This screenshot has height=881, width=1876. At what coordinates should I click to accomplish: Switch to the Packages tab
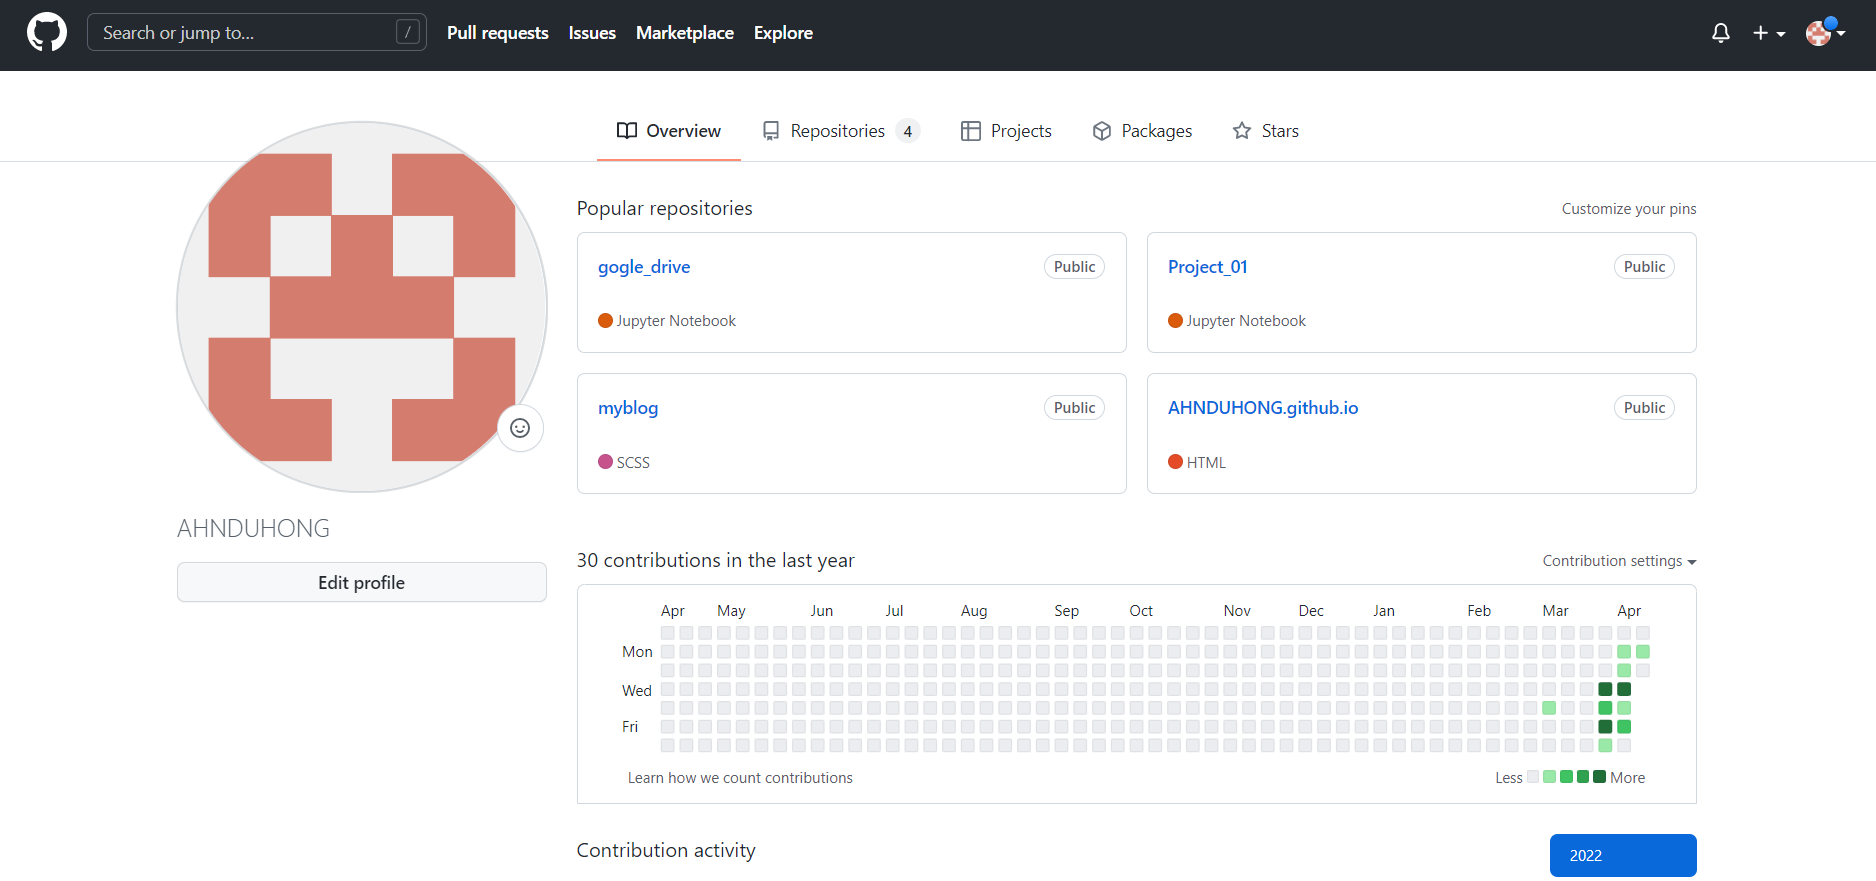tap(1142, 131)
